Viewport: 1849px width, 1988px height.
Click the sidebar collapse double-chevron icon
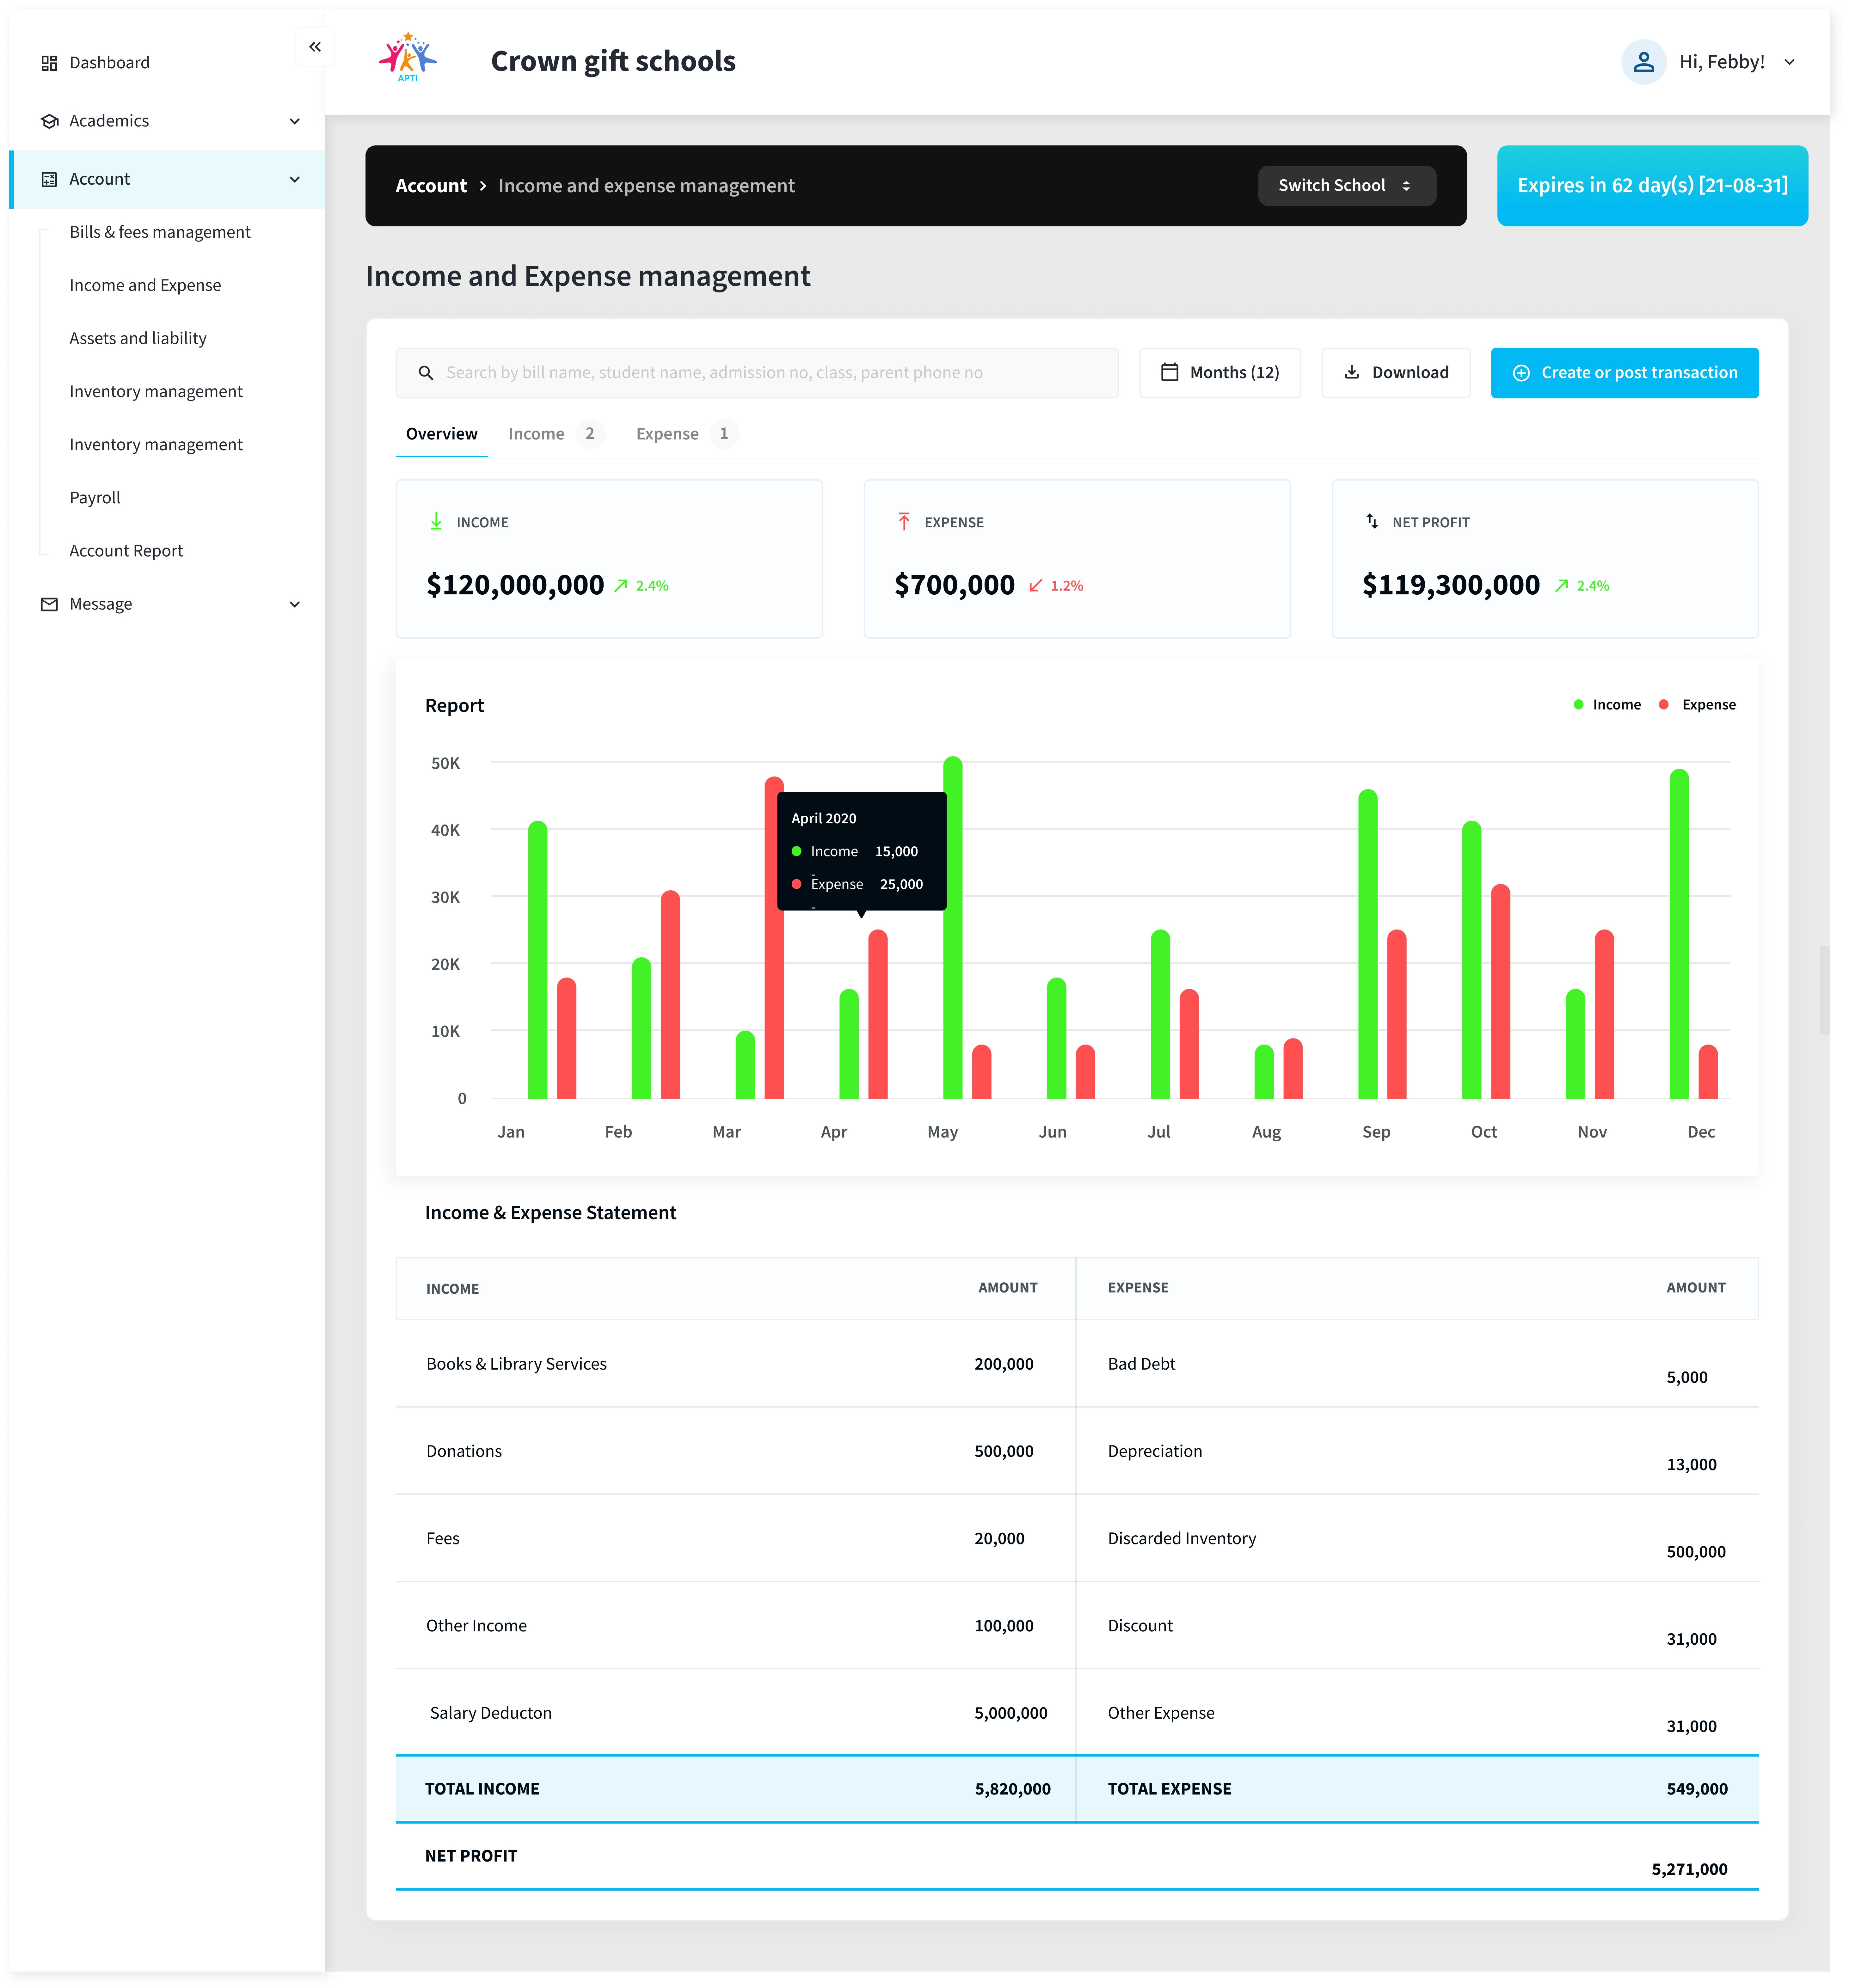[315, 47]
